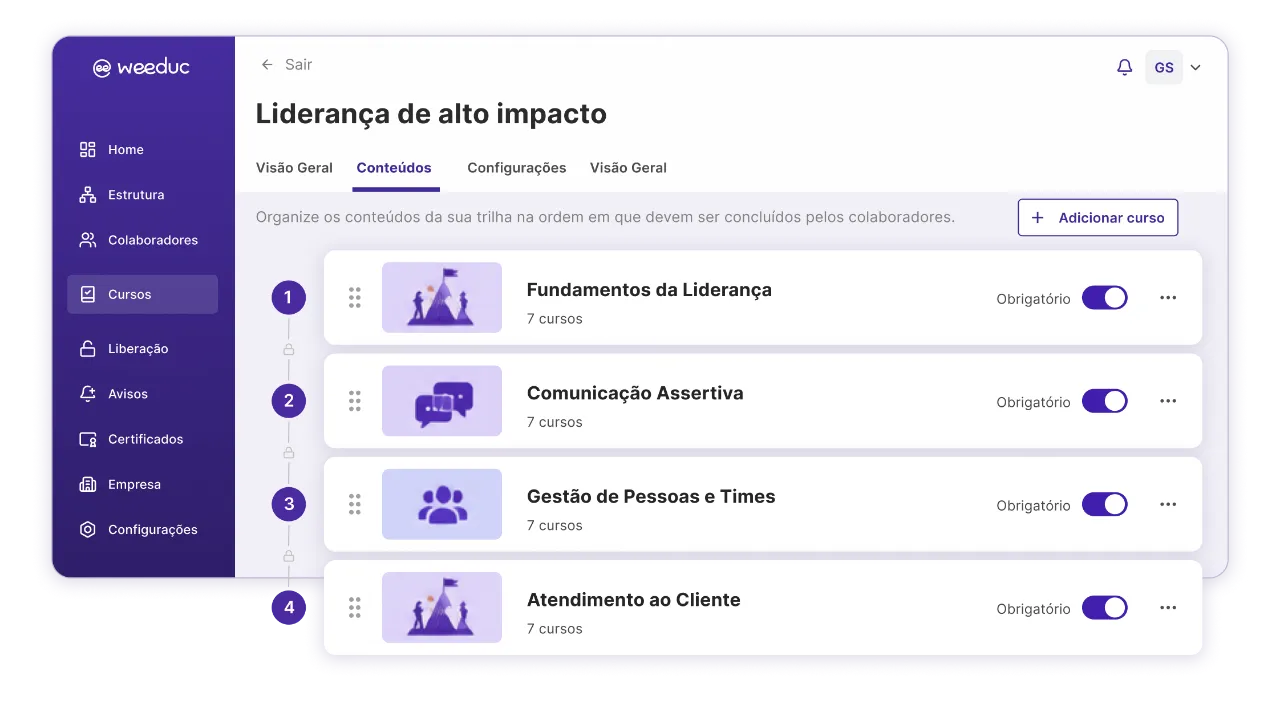Open more options for Comunicação Assertiva
This screenshot has width=1280, height=704.
tap(1168, 401)
